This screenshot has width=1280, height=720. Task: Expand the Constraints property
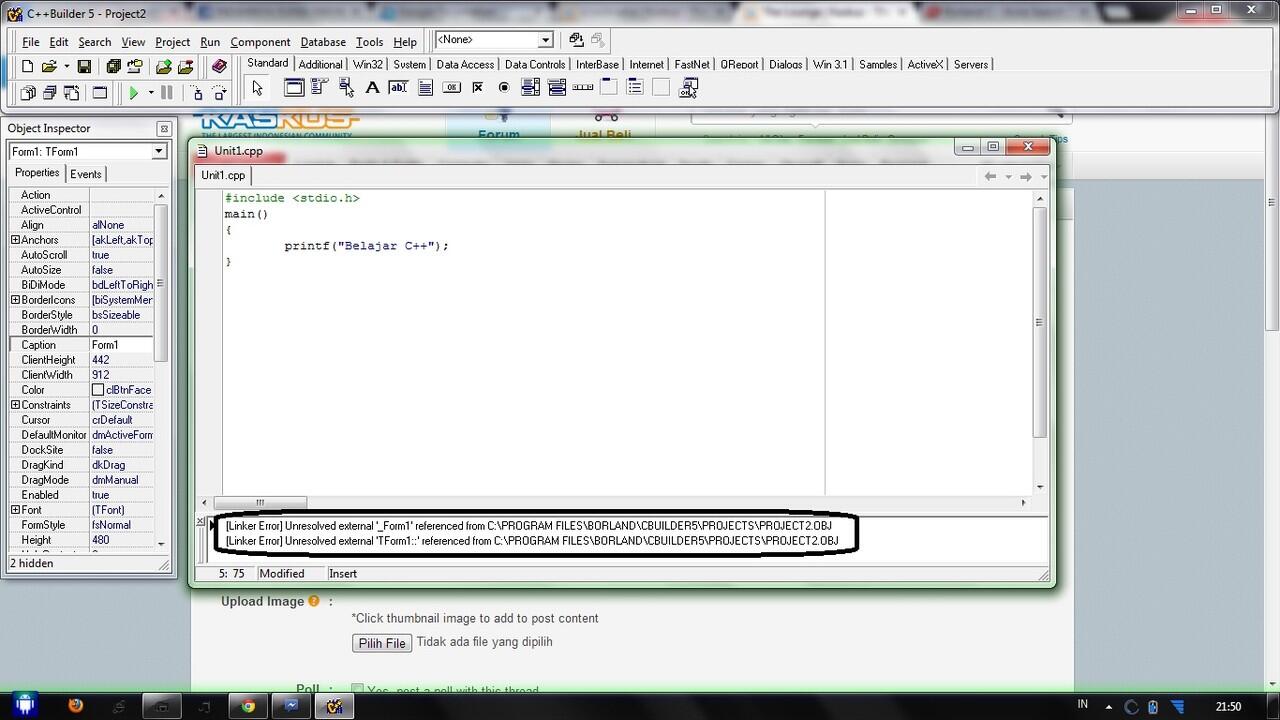[x=15, y=405]
